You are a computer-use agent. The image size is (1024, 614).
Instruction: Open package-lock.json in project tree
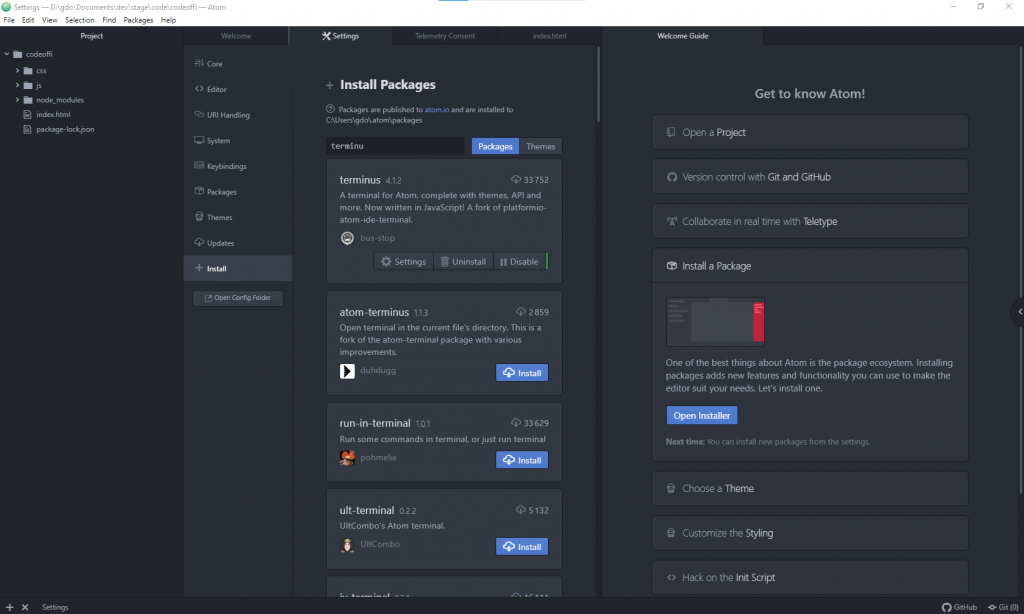coord(65,129)
